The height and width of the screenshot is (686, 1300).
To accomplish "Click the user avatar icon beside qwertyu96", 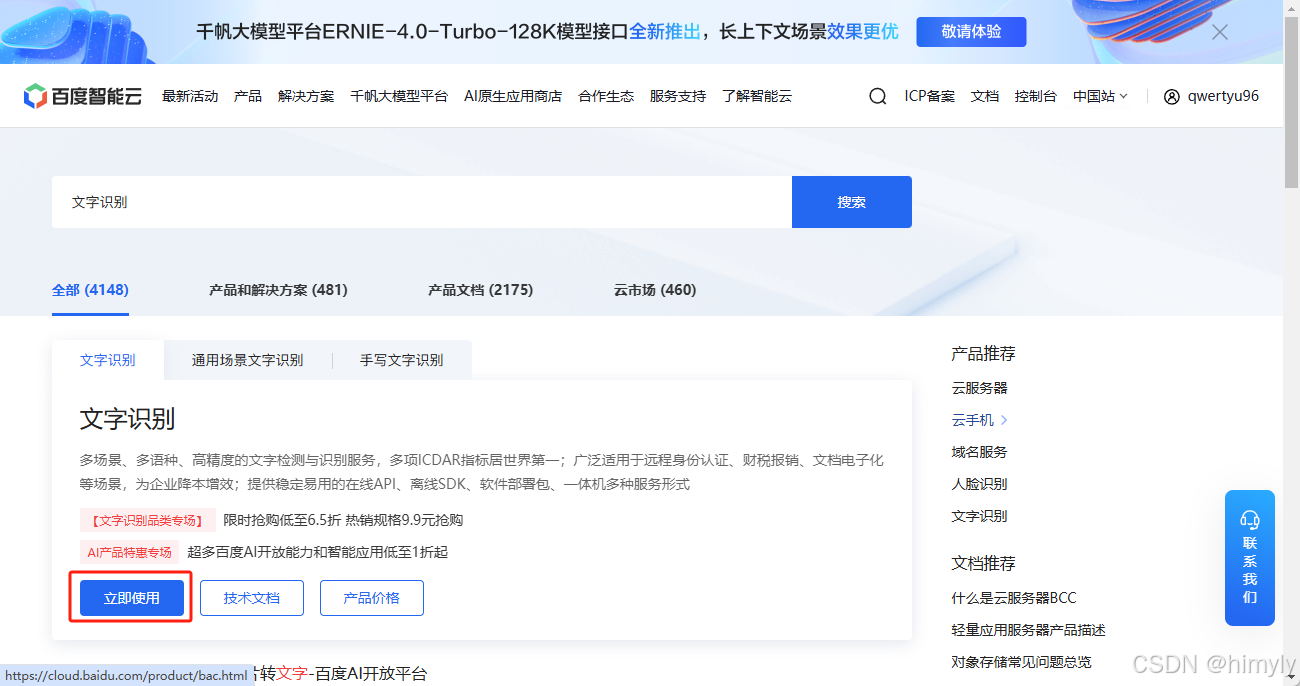I will (x=1172, y=97).
